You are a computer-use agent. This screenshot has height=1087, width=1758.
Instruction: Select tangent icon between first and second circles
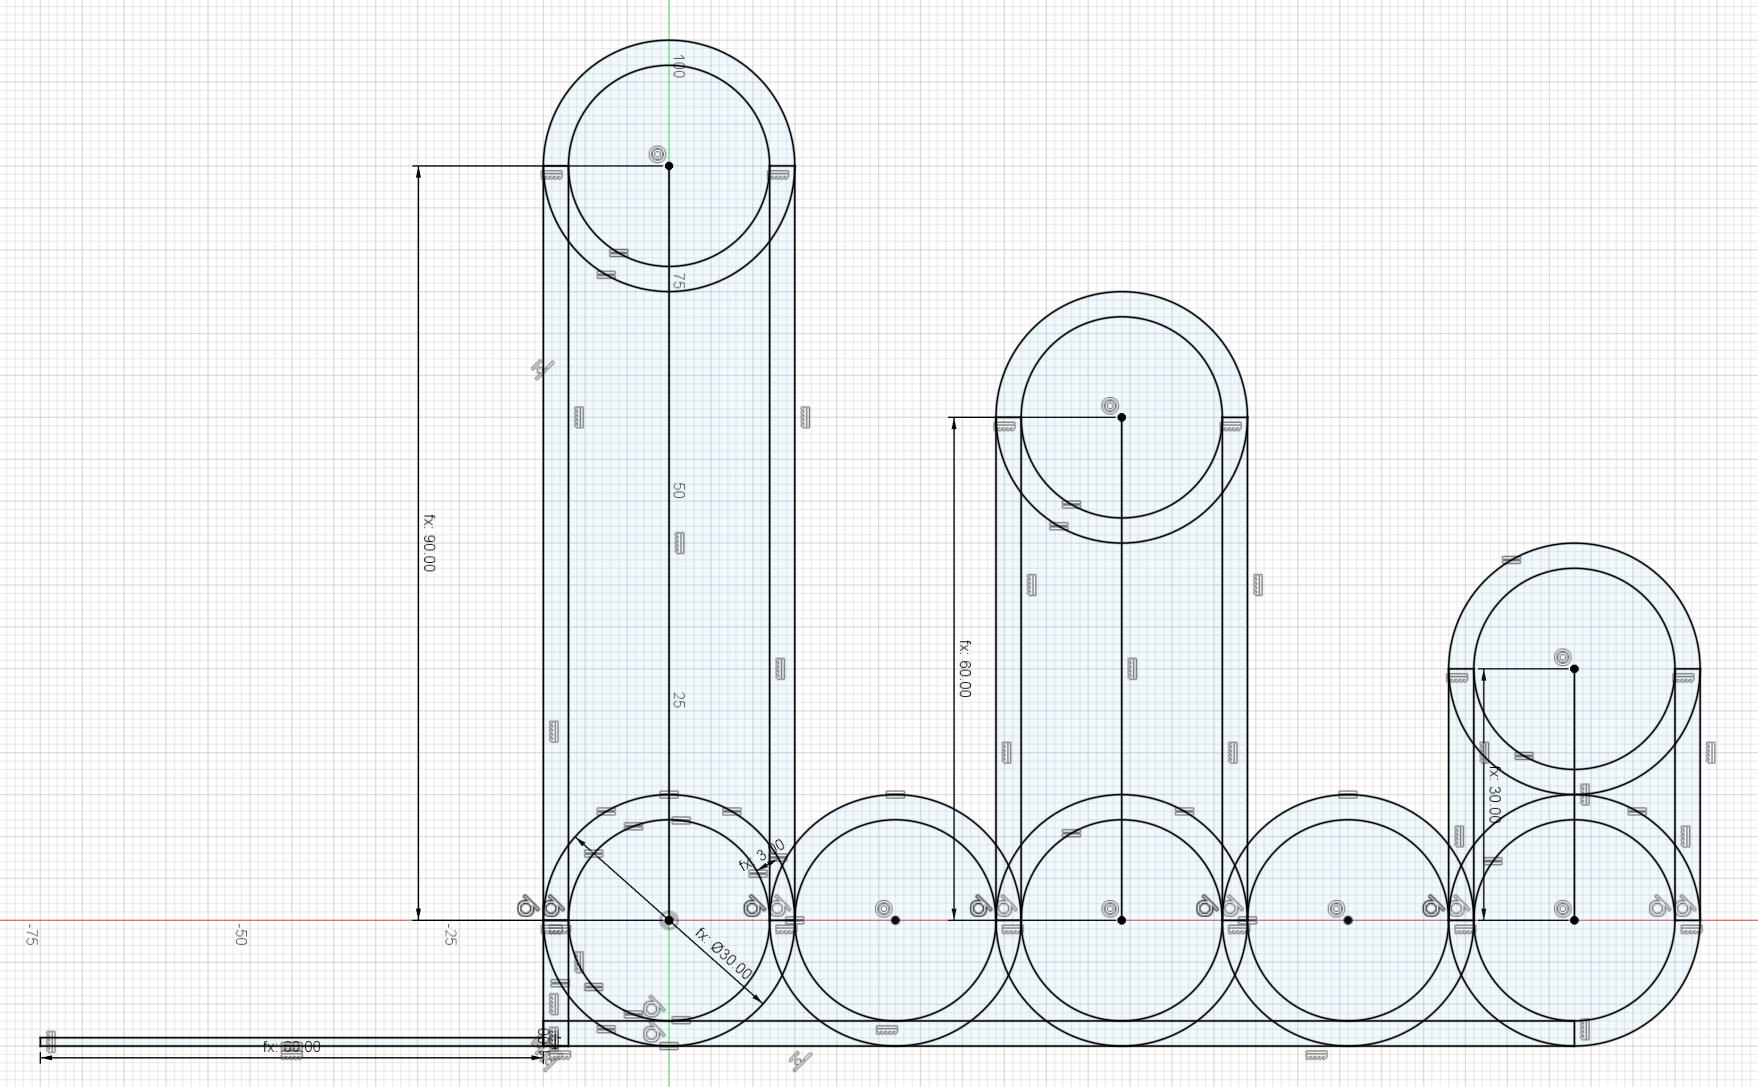[x=754, y=908]
